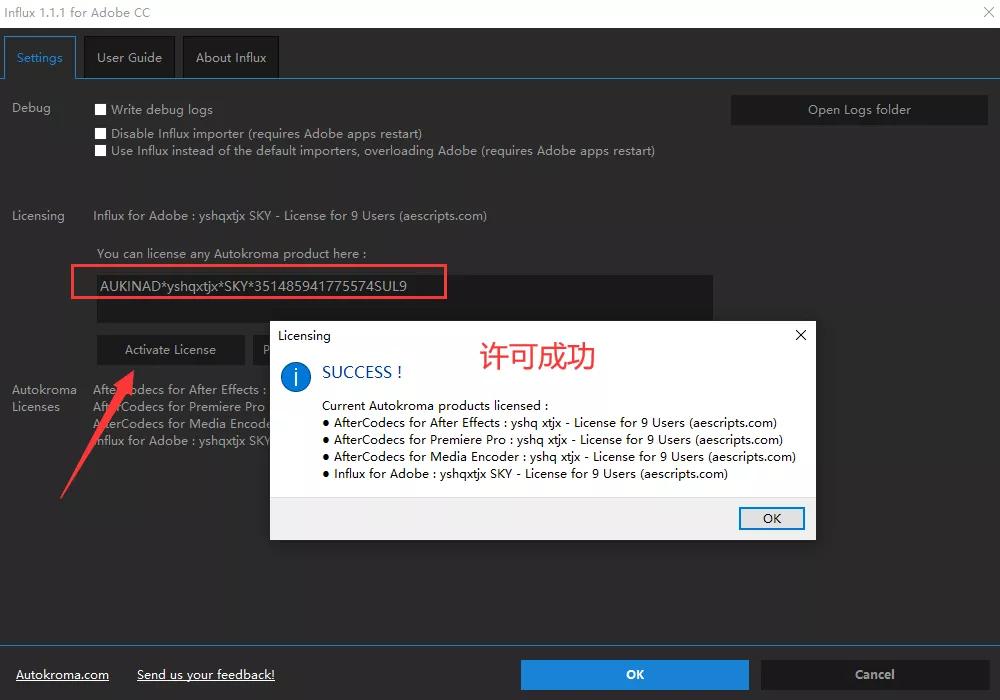This screenshot has height=700, width=1000.
Task: Open the Logs folder button
Action: [x=859, y=110]
